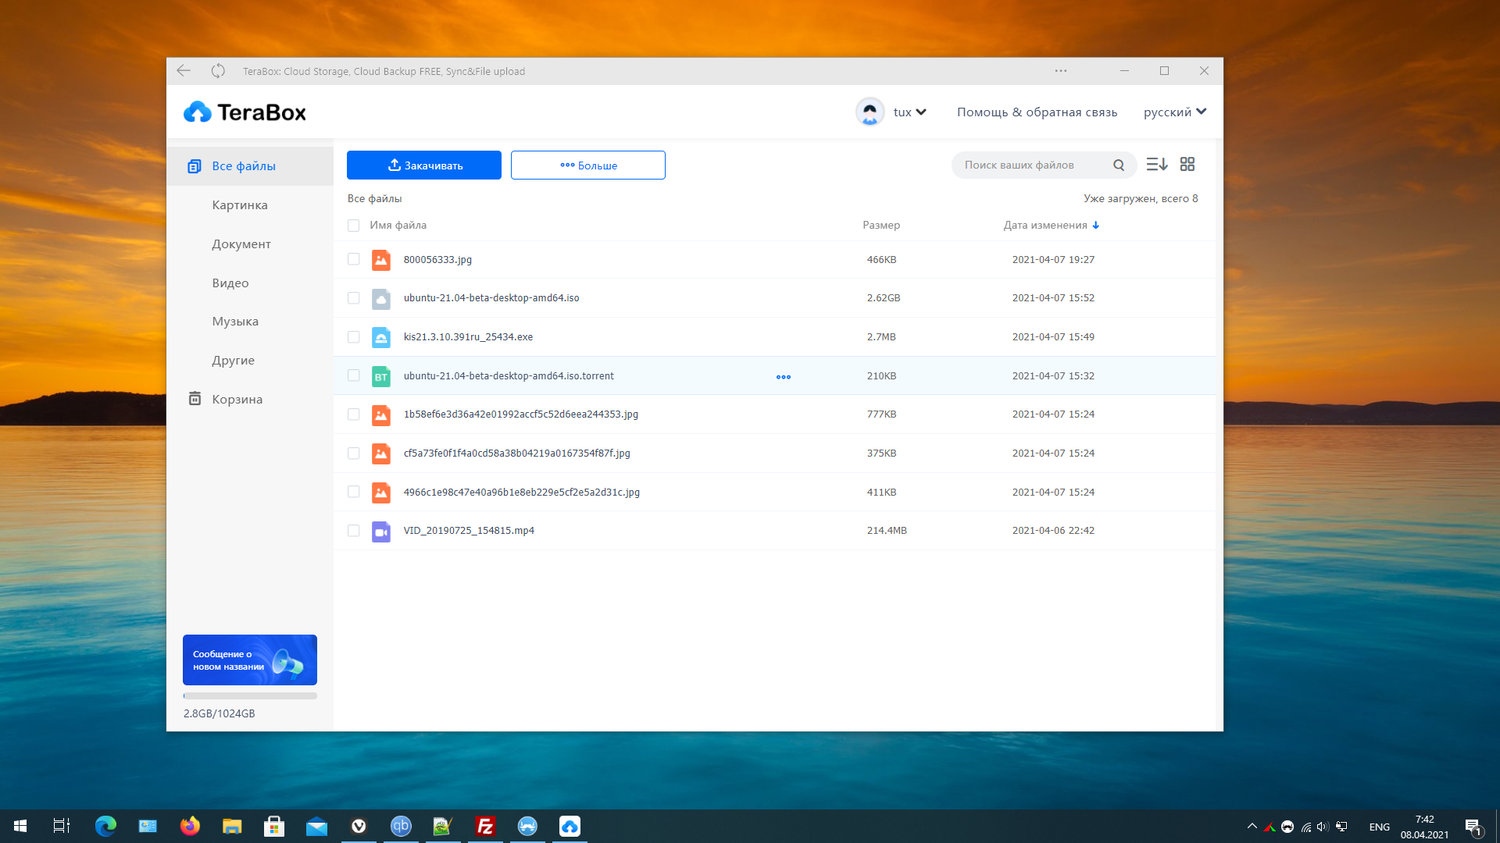
Task: Click the TeraBox icon in the taskbar
Action: (x=569, y=826)
